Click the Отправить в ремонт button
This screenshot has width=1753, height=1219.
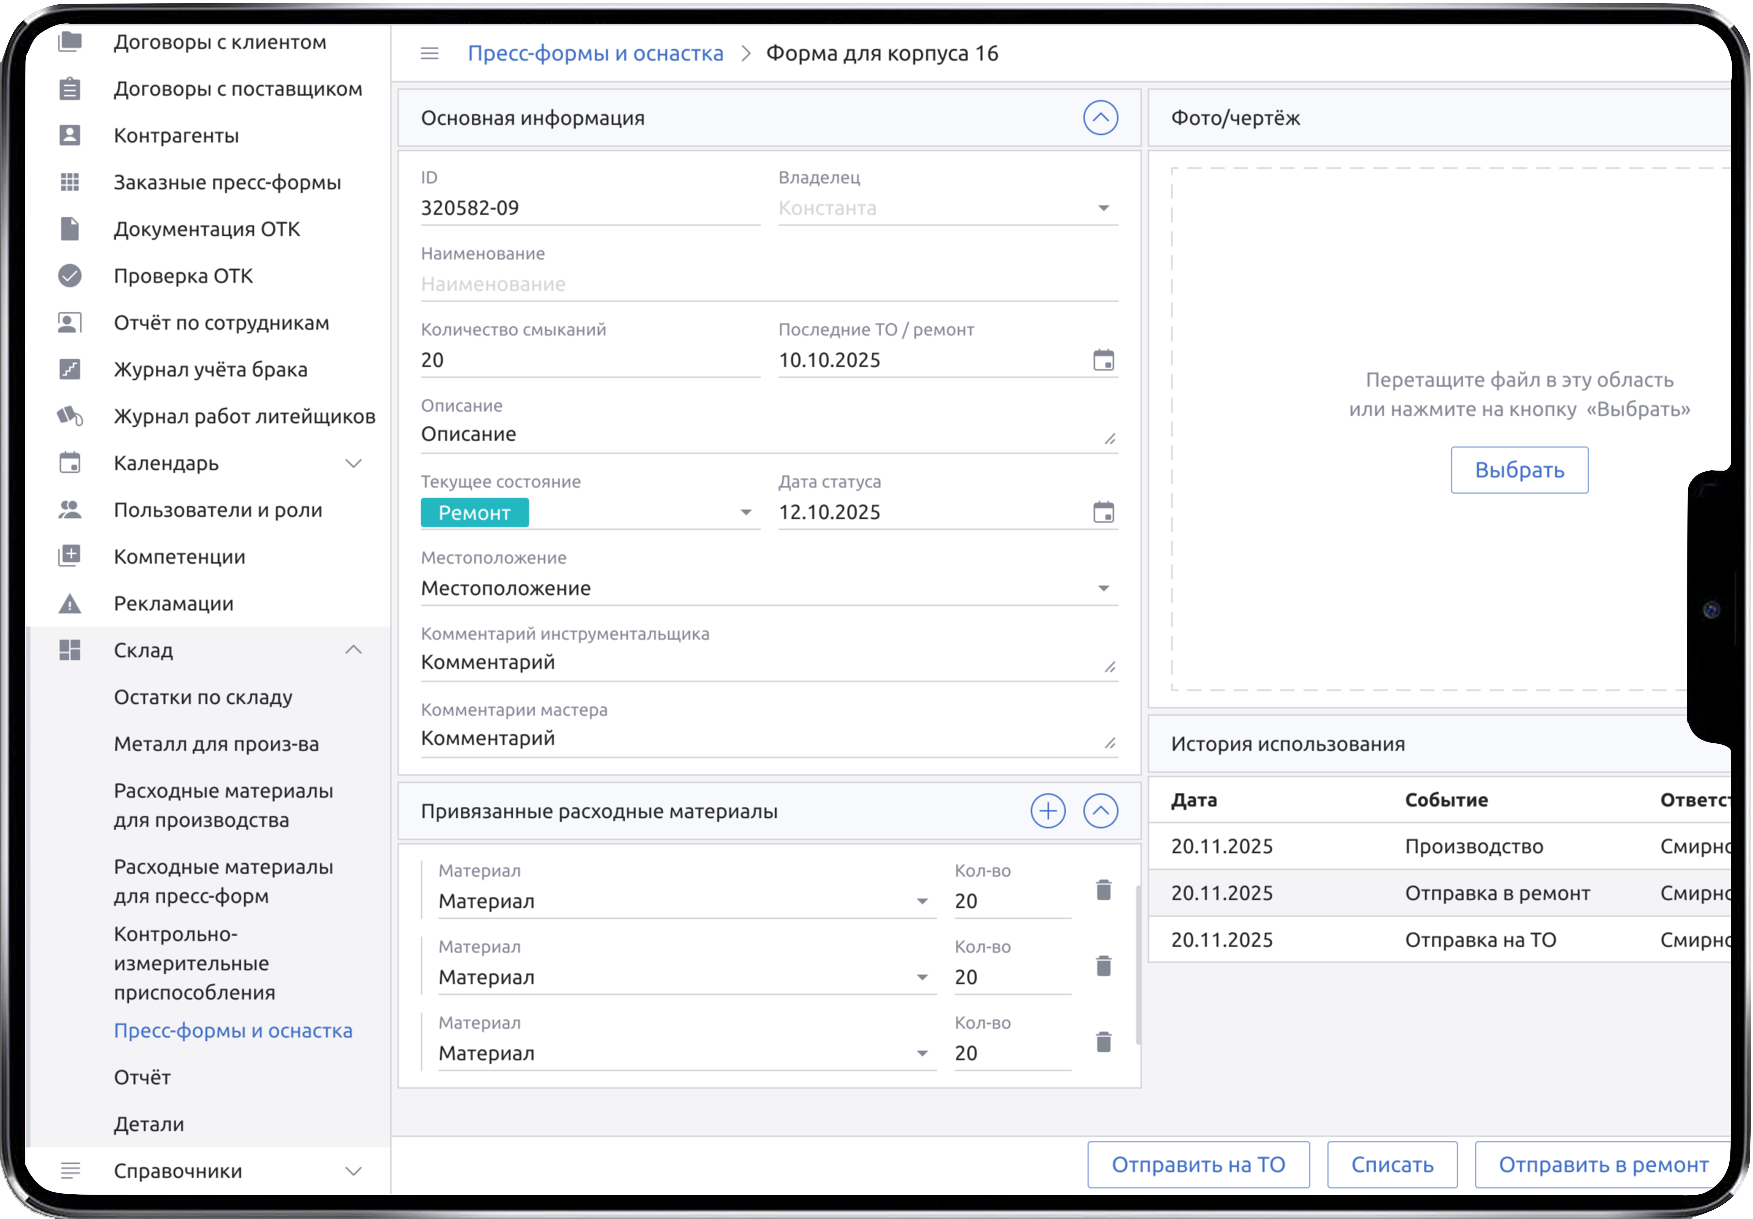click(1602, 1164)
